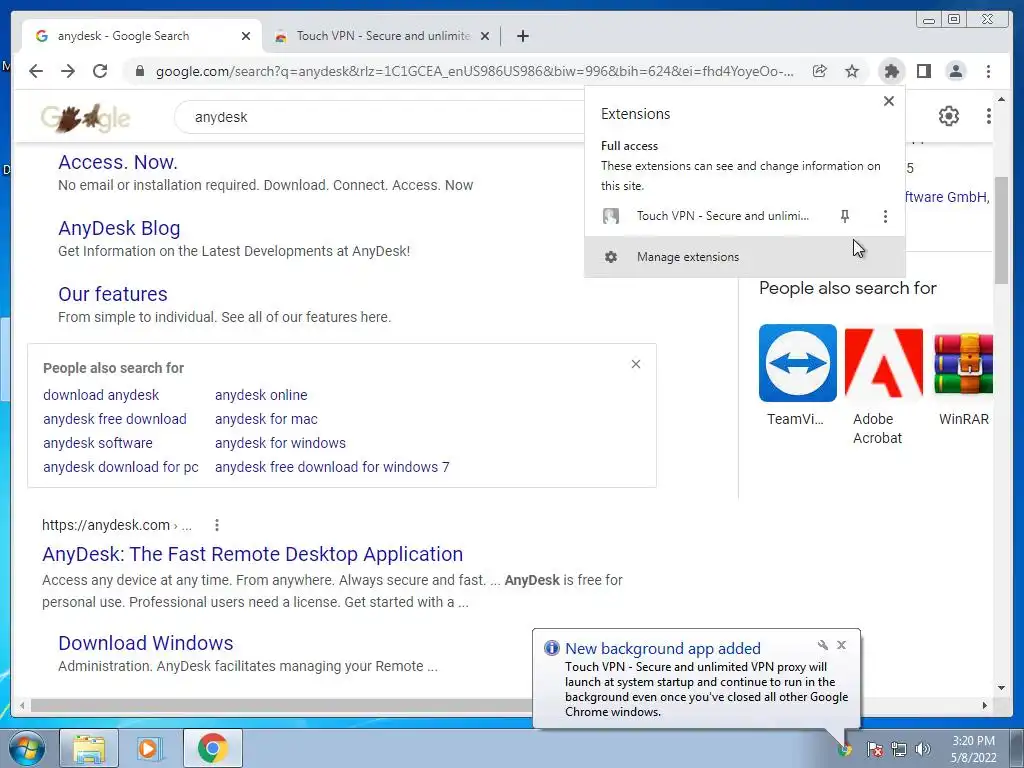Open the Our features link
The height and width of the screenshot is (768, 1024).
click(112, 294)
